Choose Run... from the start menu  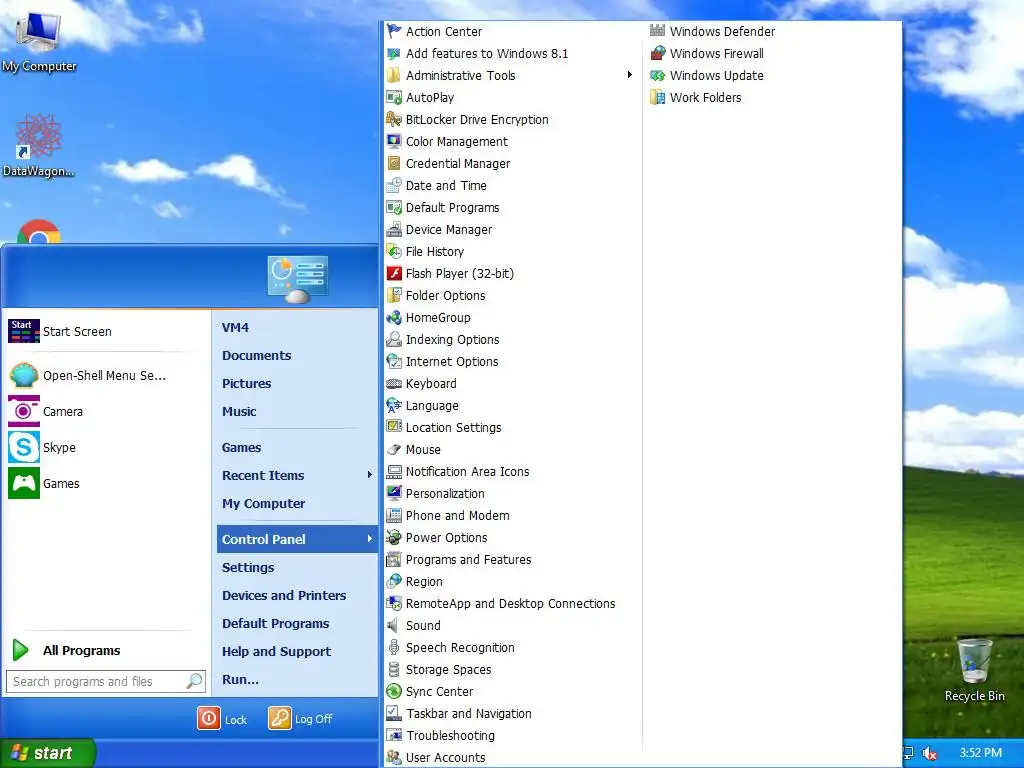pos(240,680)
